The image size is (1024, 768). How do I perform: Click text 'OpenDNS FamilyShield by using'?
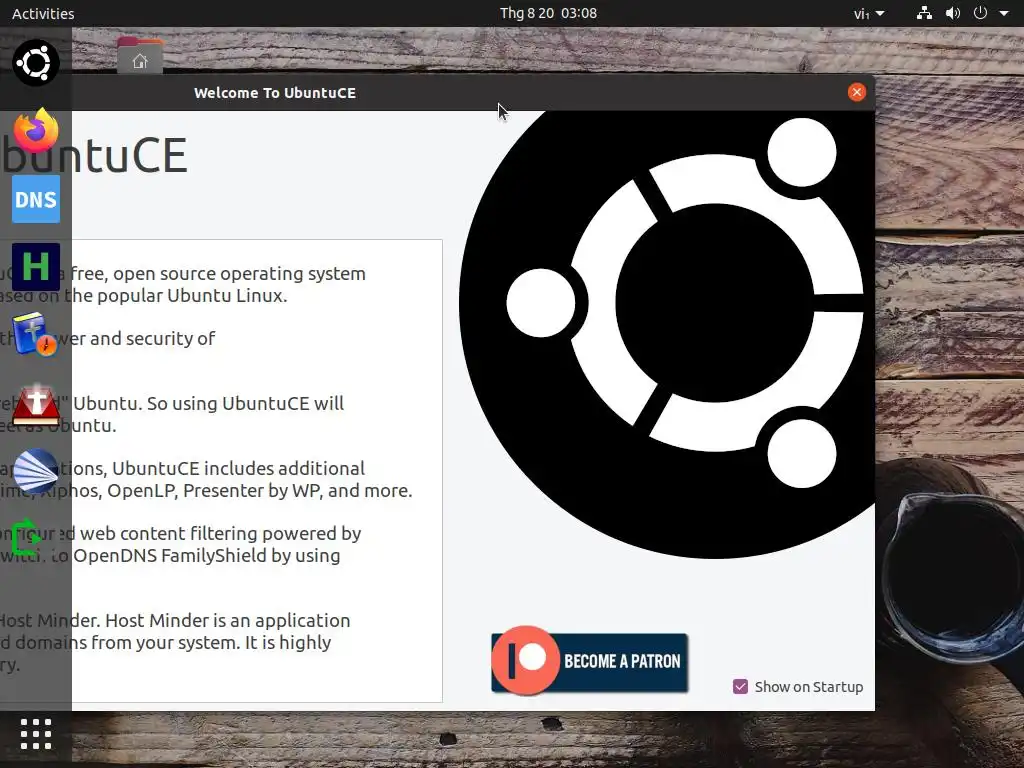tap(206, 556)
